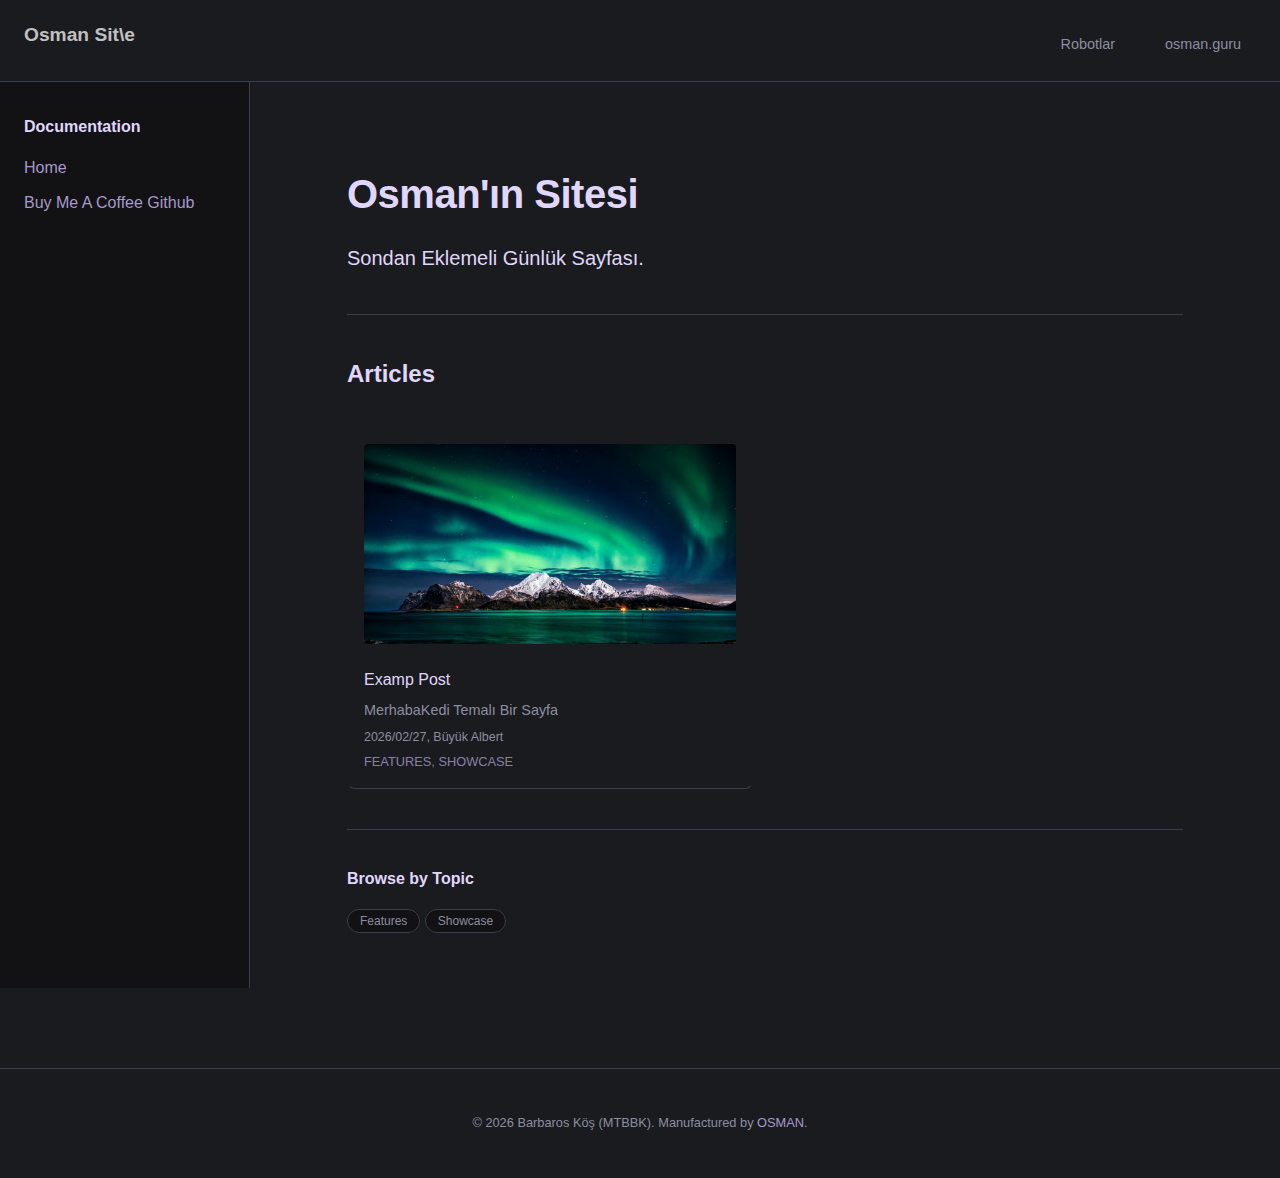Screen dimensions: 1280x1178
Task: Open Buy Me A Coffee Github link
Action: [109, 202]
